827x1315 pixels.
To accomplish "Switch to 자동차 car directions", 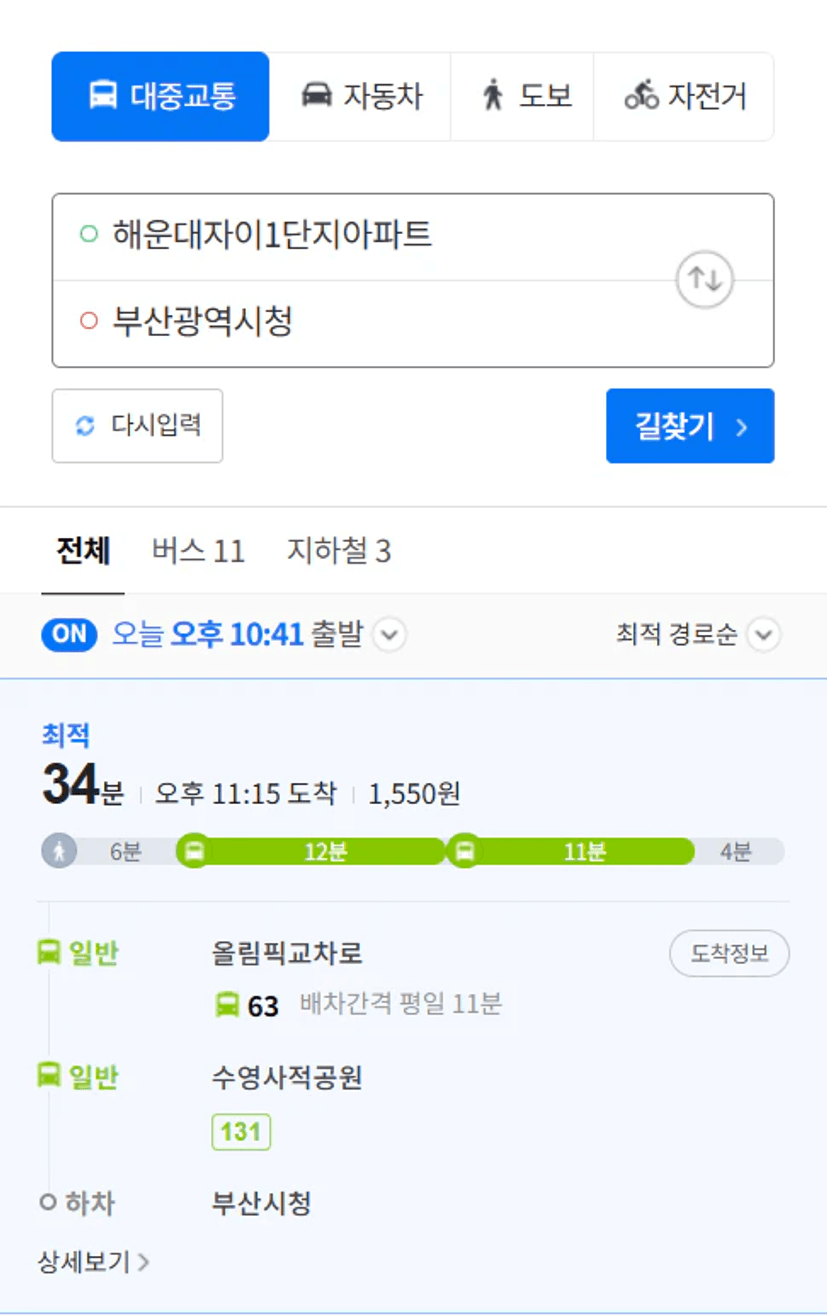I will coord(361,97).
